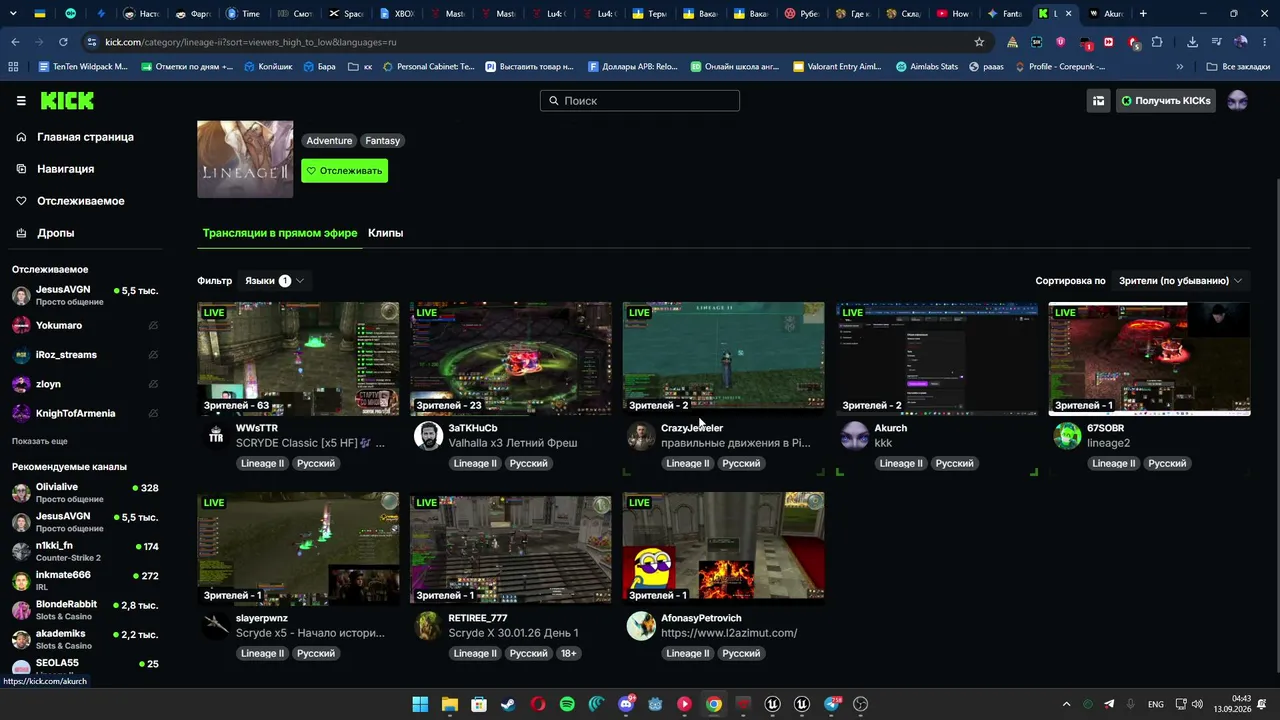Viewport: 1280px width, 720px height.
Task: Open Spotify from the taskbar
Action: (567, 704)
